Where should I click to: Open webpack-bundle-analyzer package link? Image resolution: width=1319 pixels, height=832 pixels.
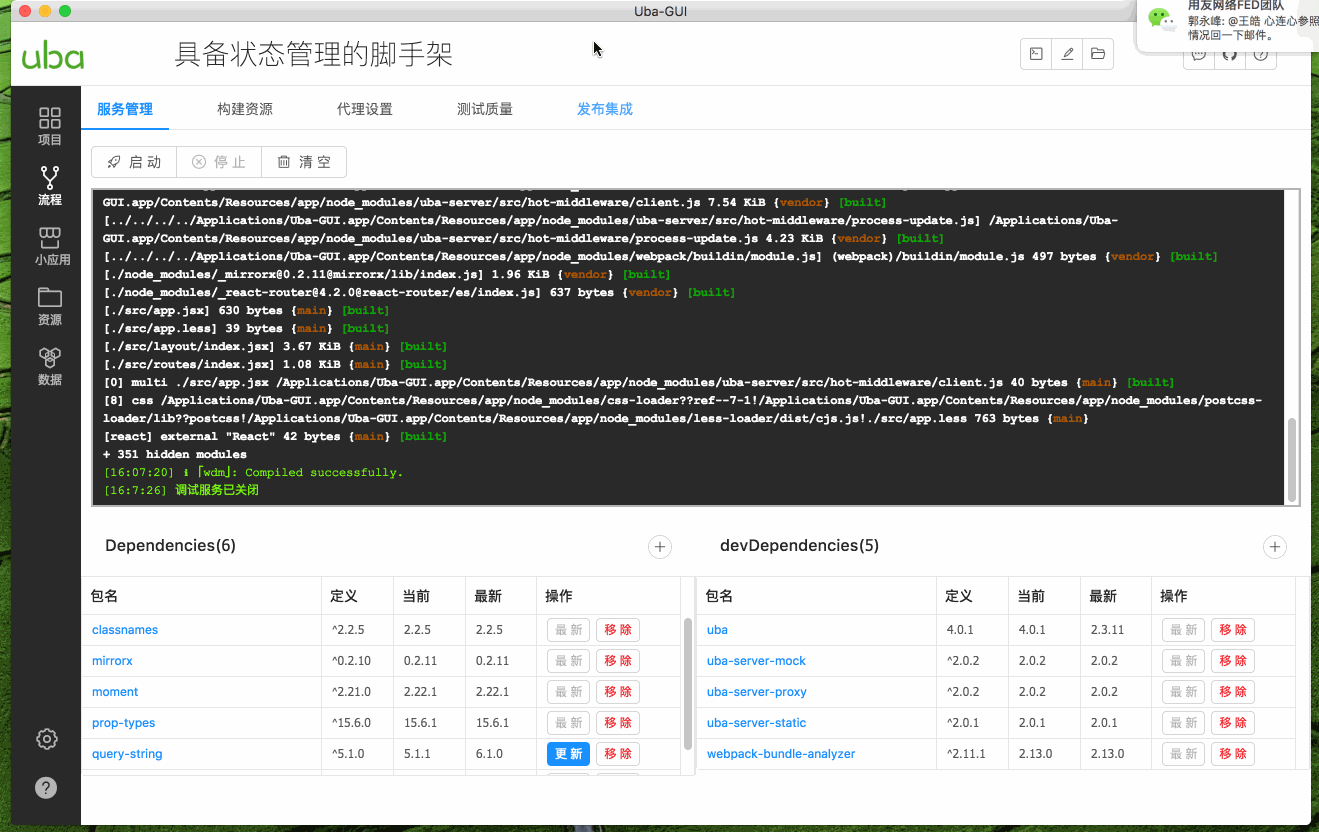[781, 754]
